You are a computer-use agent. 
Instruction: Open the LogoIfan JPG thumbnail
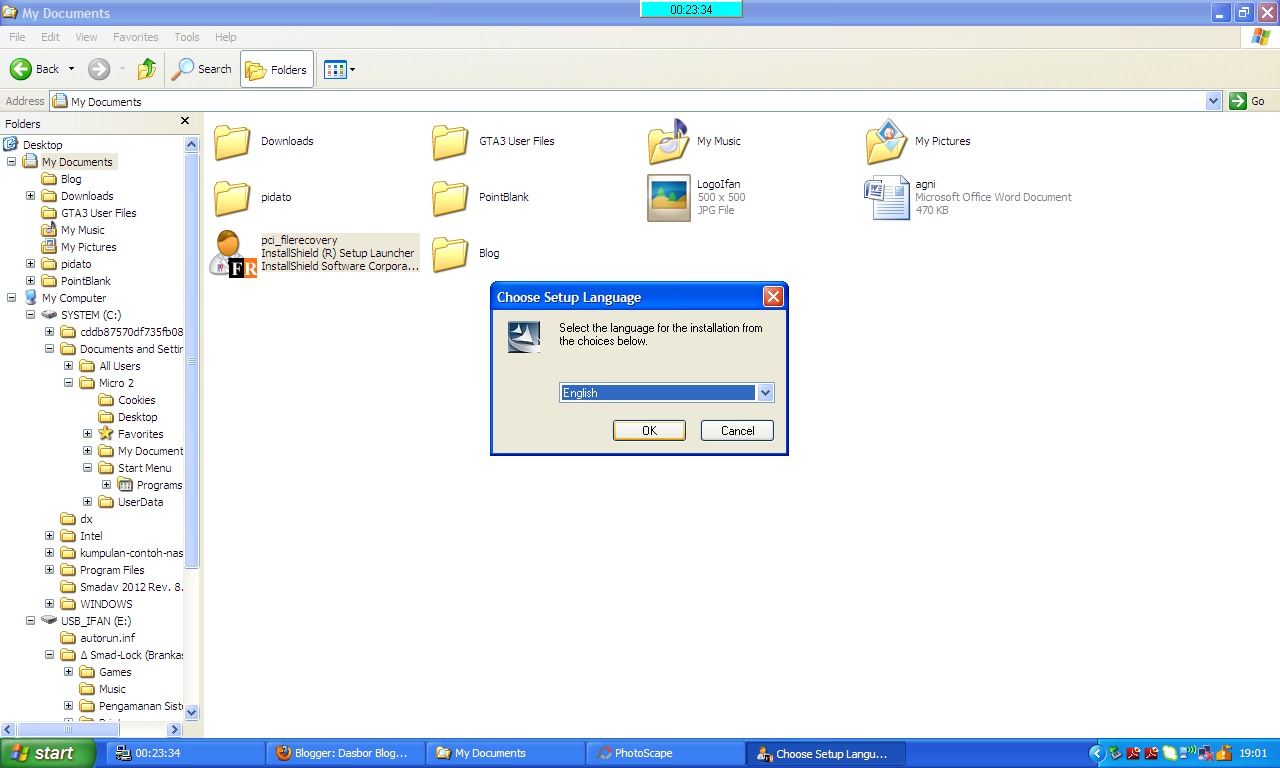668,197
